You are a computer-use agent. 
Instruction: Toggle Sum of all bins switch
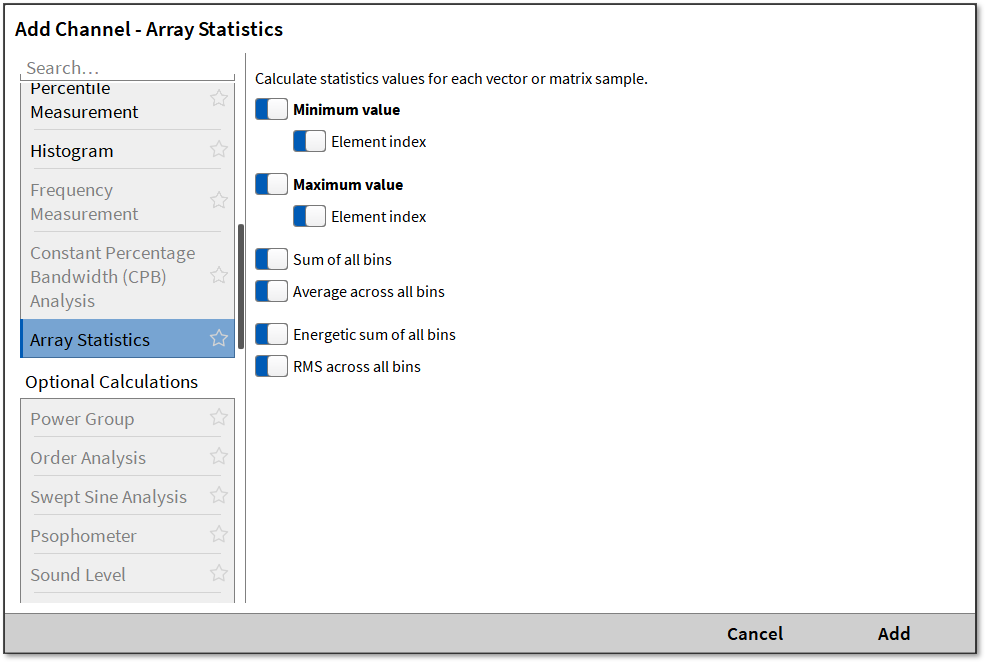coord(271,260)
